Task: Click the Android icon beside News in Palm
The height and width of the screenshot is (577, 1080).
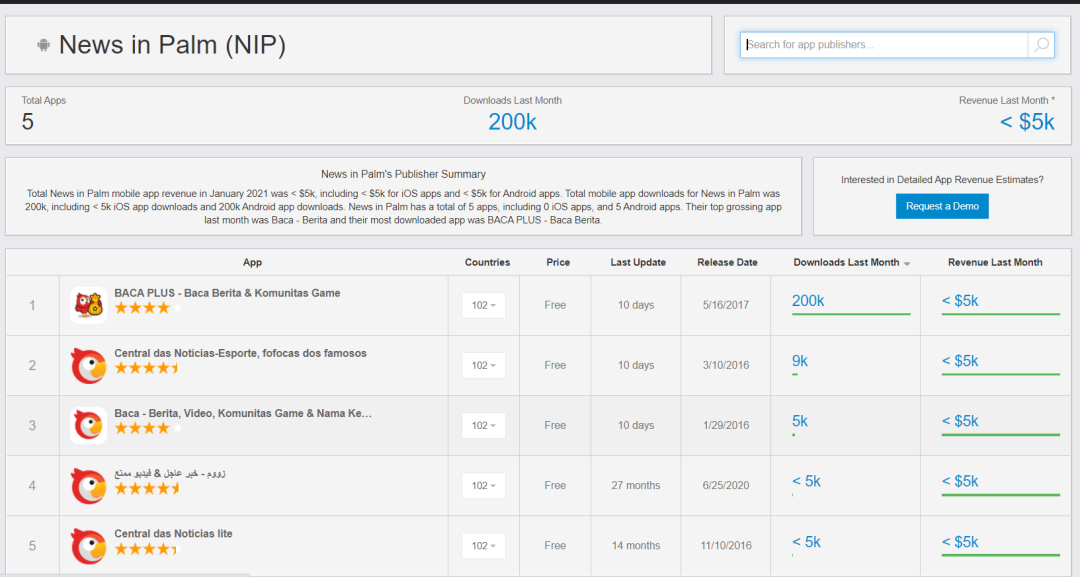Action: click(43, 45)
